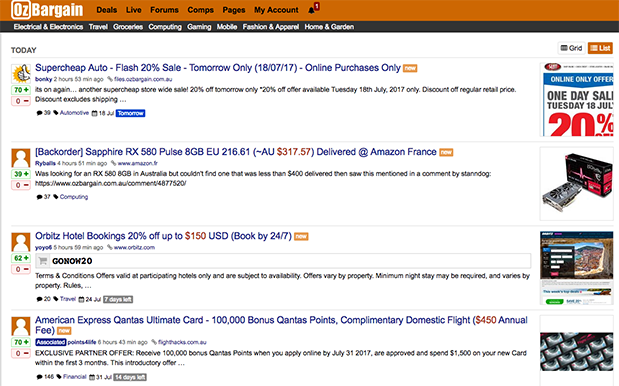Image resolution: width=619 pixels, height=386 pixels.
Task: Open the Deals menu
Action: tap(107, 10)
